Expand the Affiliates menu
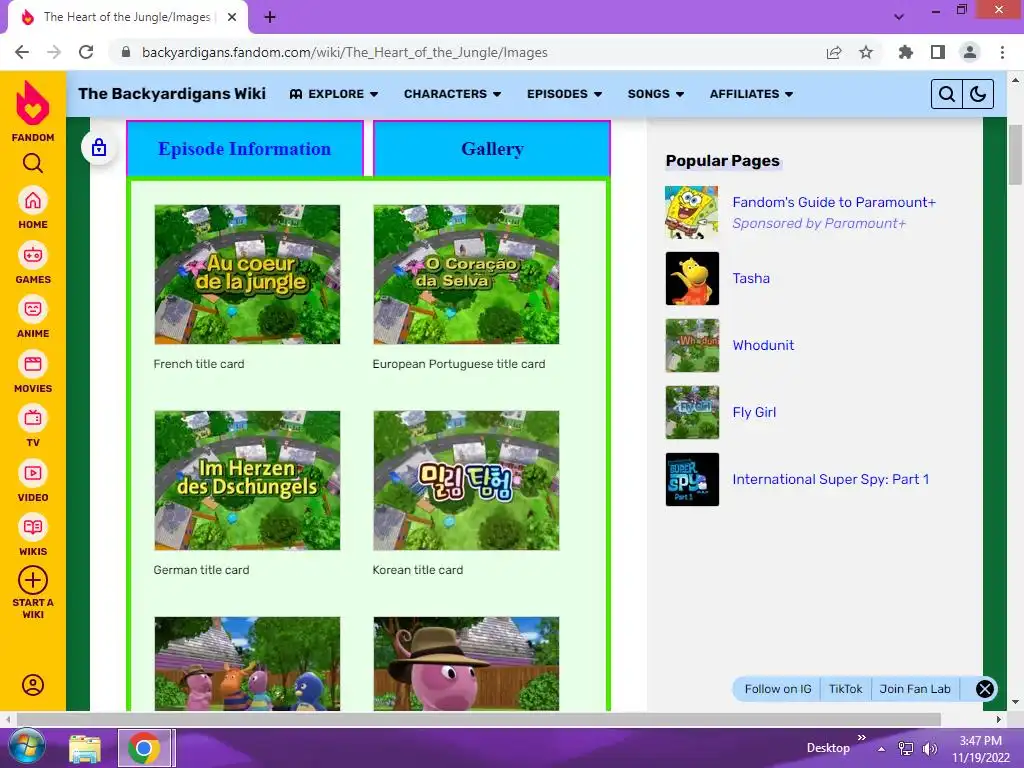 (x=751, y=94)
